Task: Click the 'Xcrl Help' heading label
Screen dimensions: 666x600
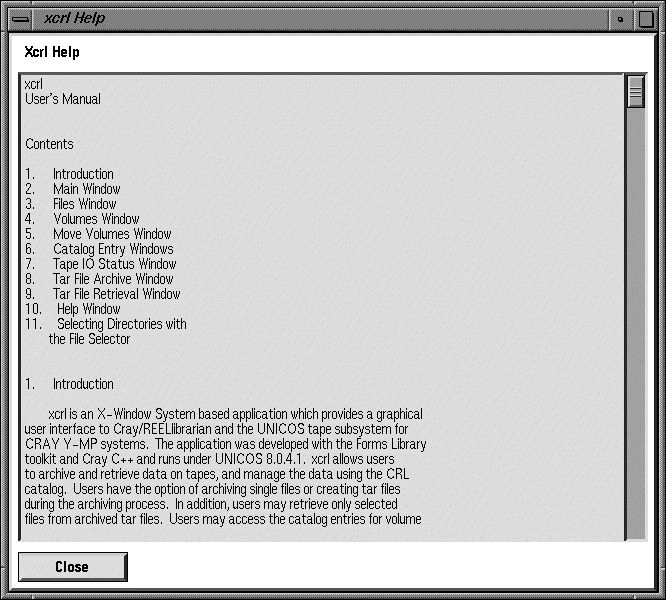Action: (52, 52)
